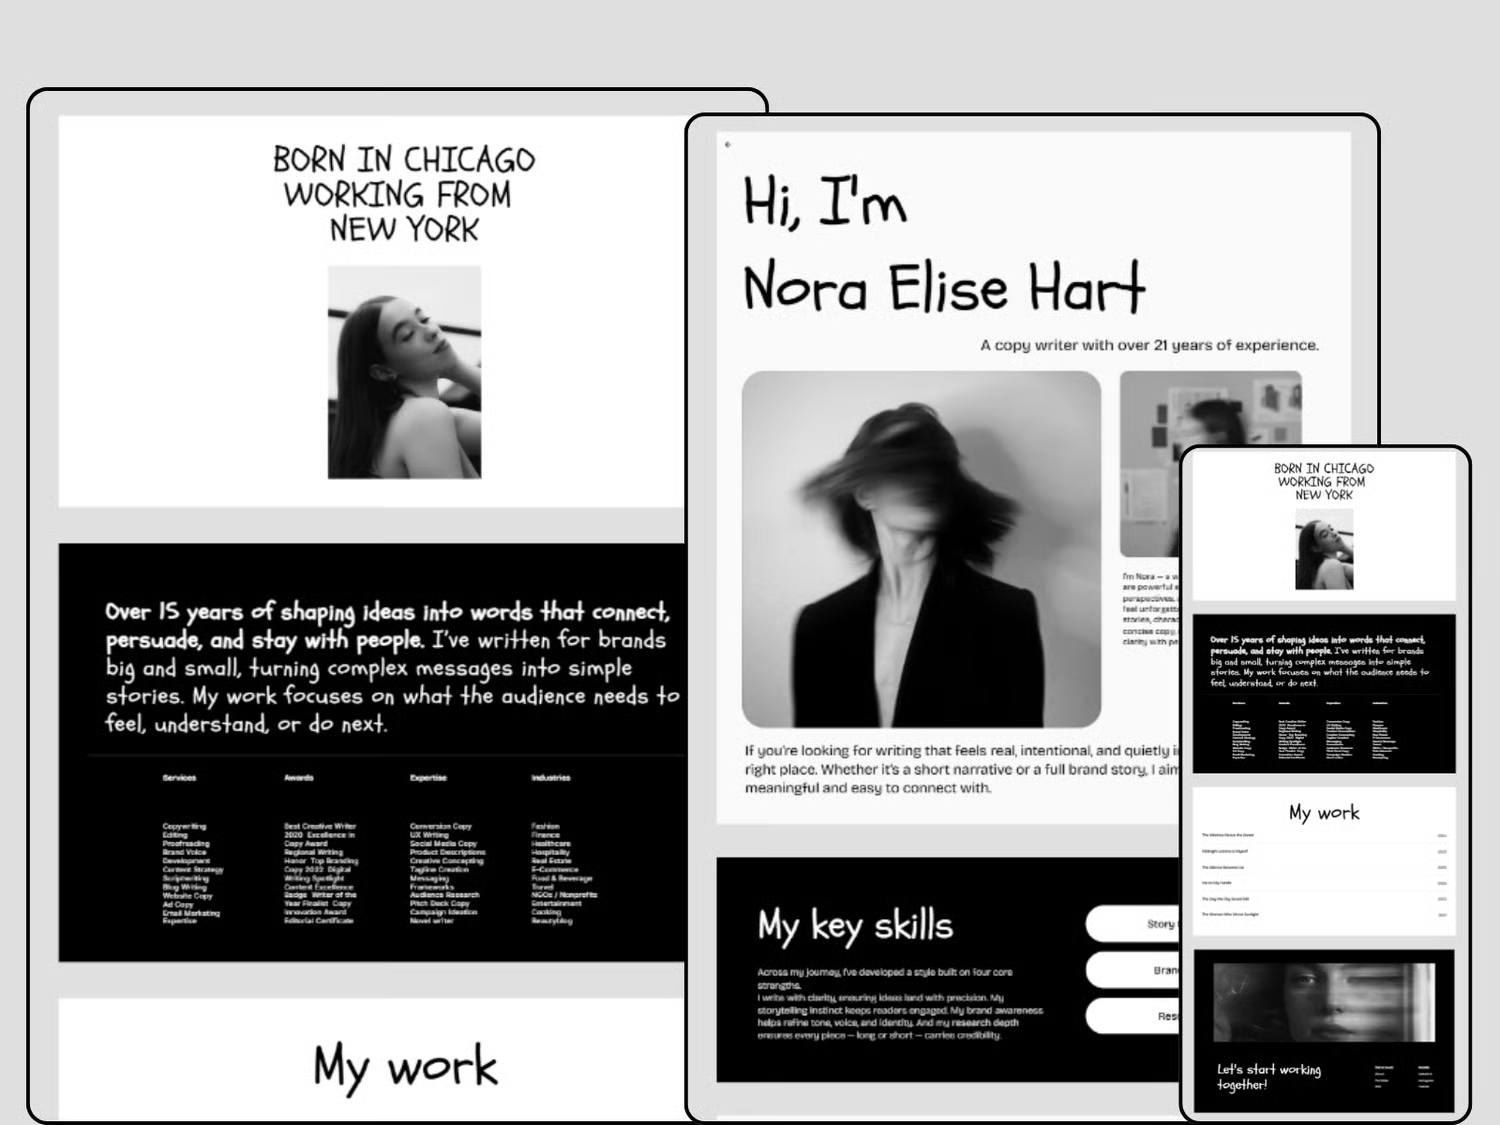Select the partially hidden "Bran" skill pill
1500x1125 pixels.
[x=1133, y=970]
